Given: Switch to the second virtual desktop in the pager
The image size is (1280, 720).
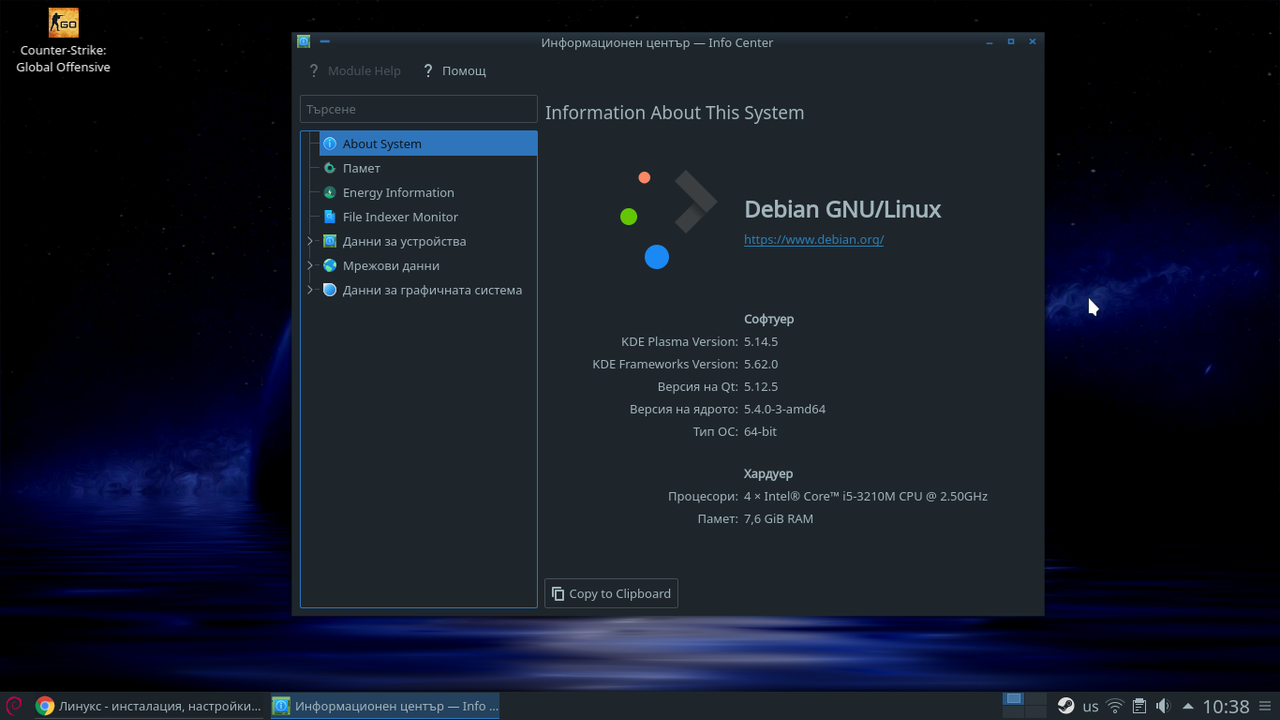Looking at the screenshot, I should click(x=1036, y=699).
